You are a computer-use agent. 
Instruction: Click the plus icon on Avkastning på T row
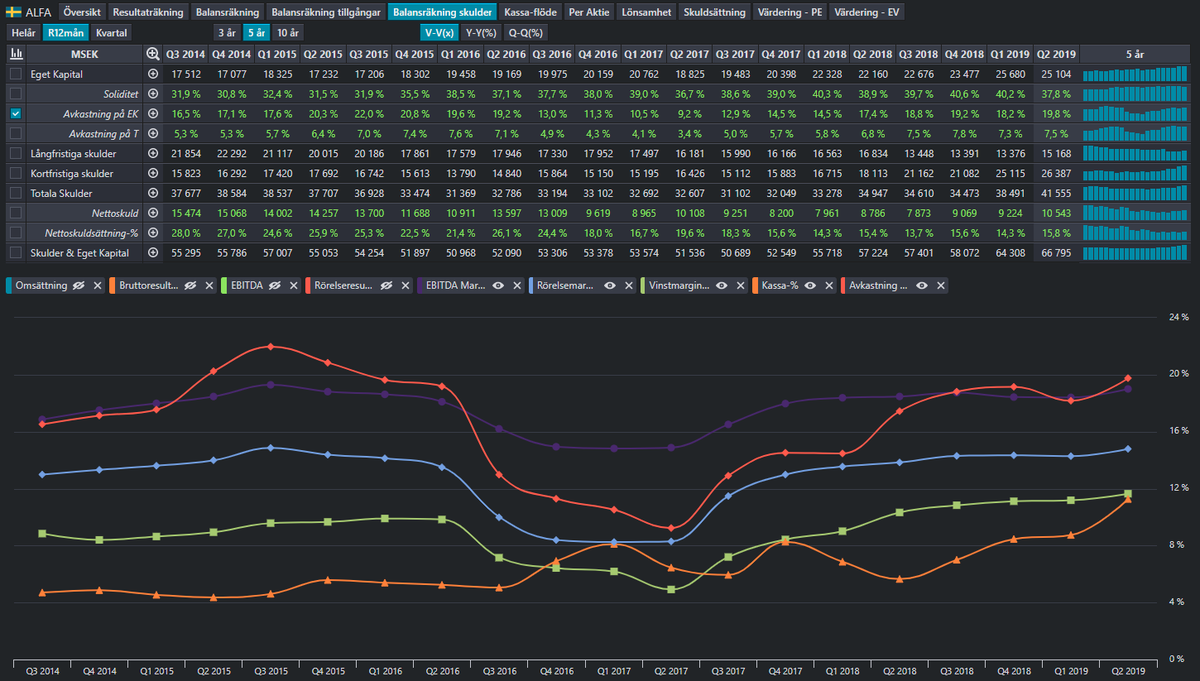click(153, 133)
